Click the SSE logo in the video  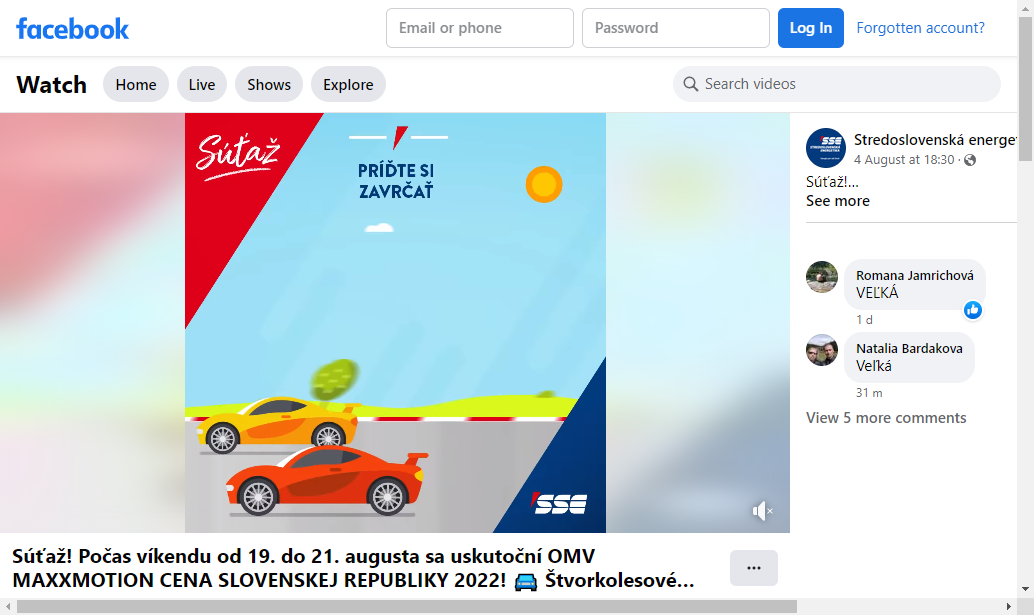[559, 504]
